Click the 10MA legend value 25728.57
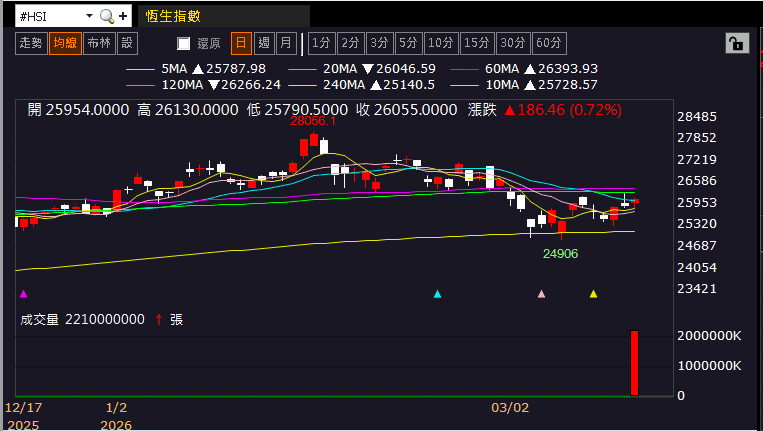763x431 pixels. (567, 85)
